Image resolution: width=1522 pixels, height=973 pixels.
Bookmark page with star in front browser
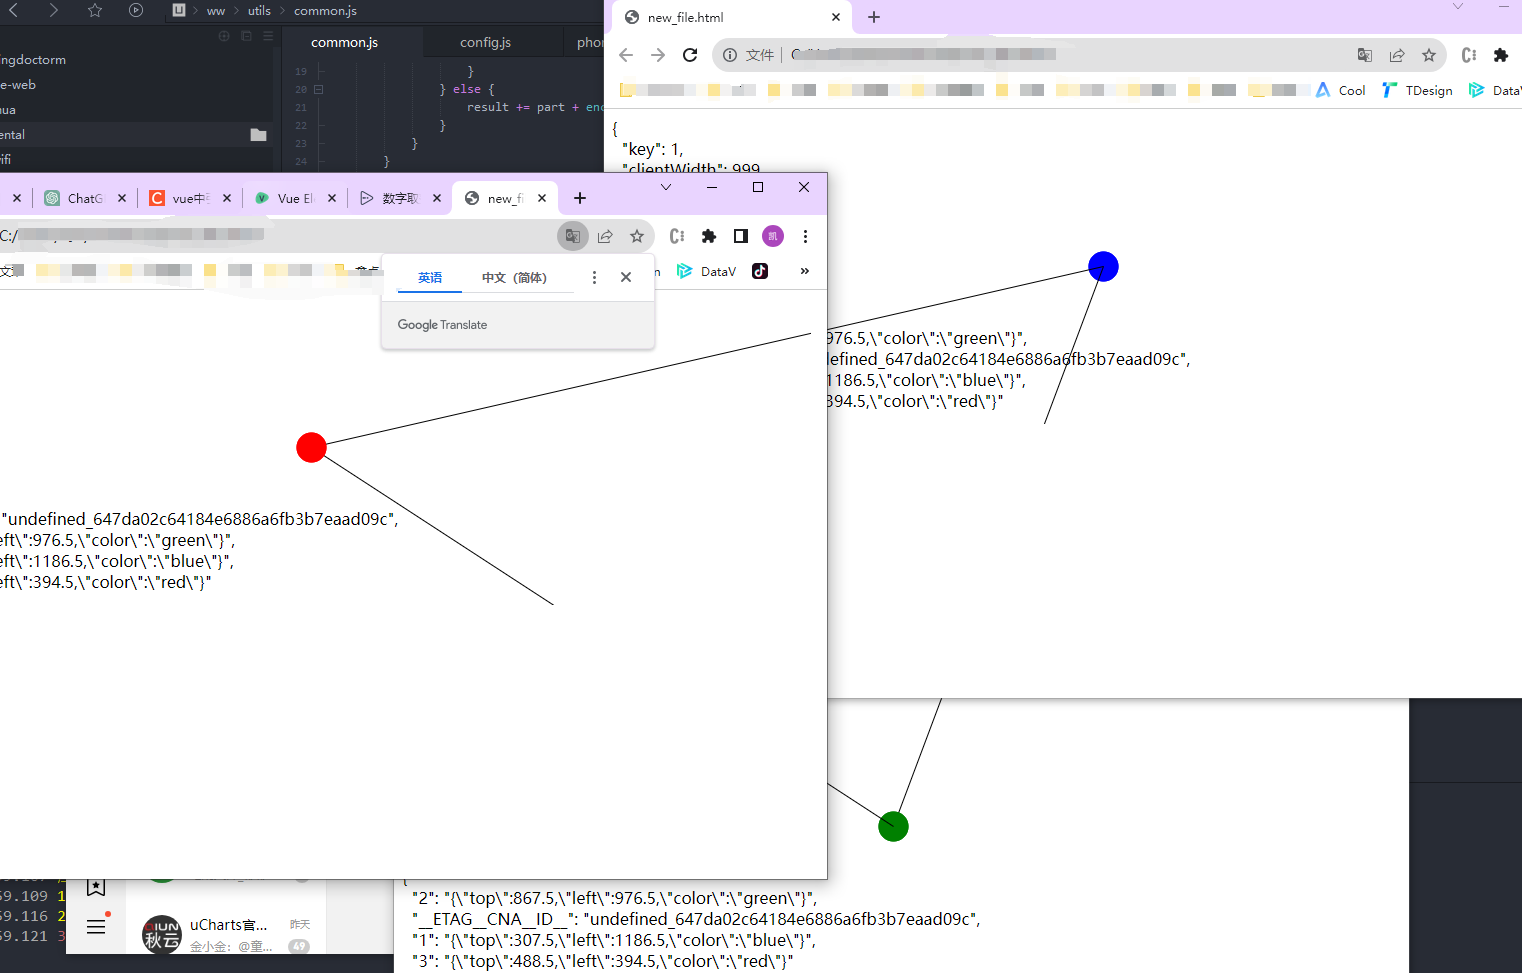pyautogui.click(x=637, y=236)
